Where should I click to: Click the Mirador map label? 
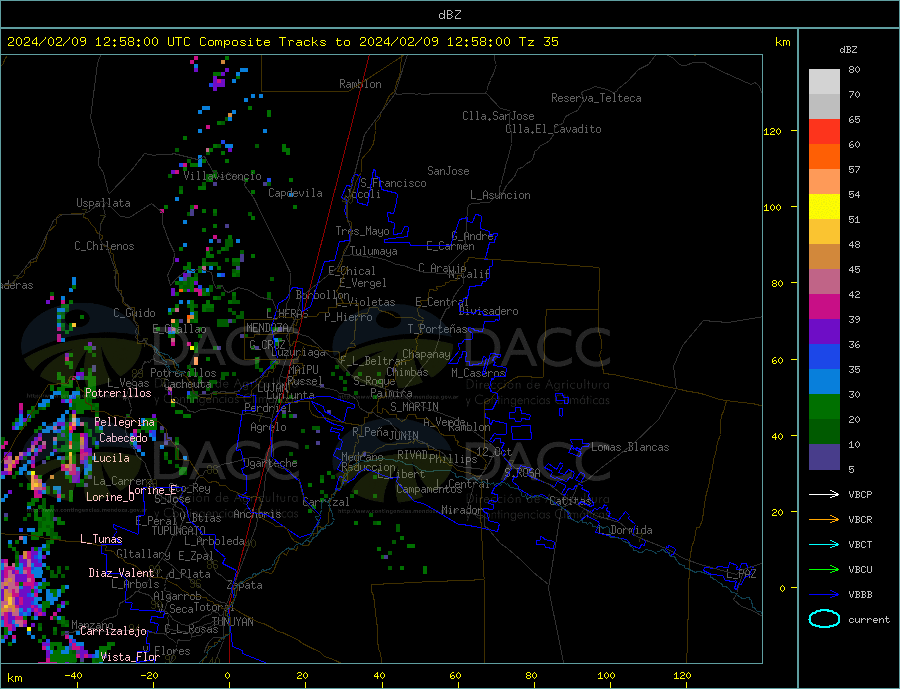coord(462,510)
